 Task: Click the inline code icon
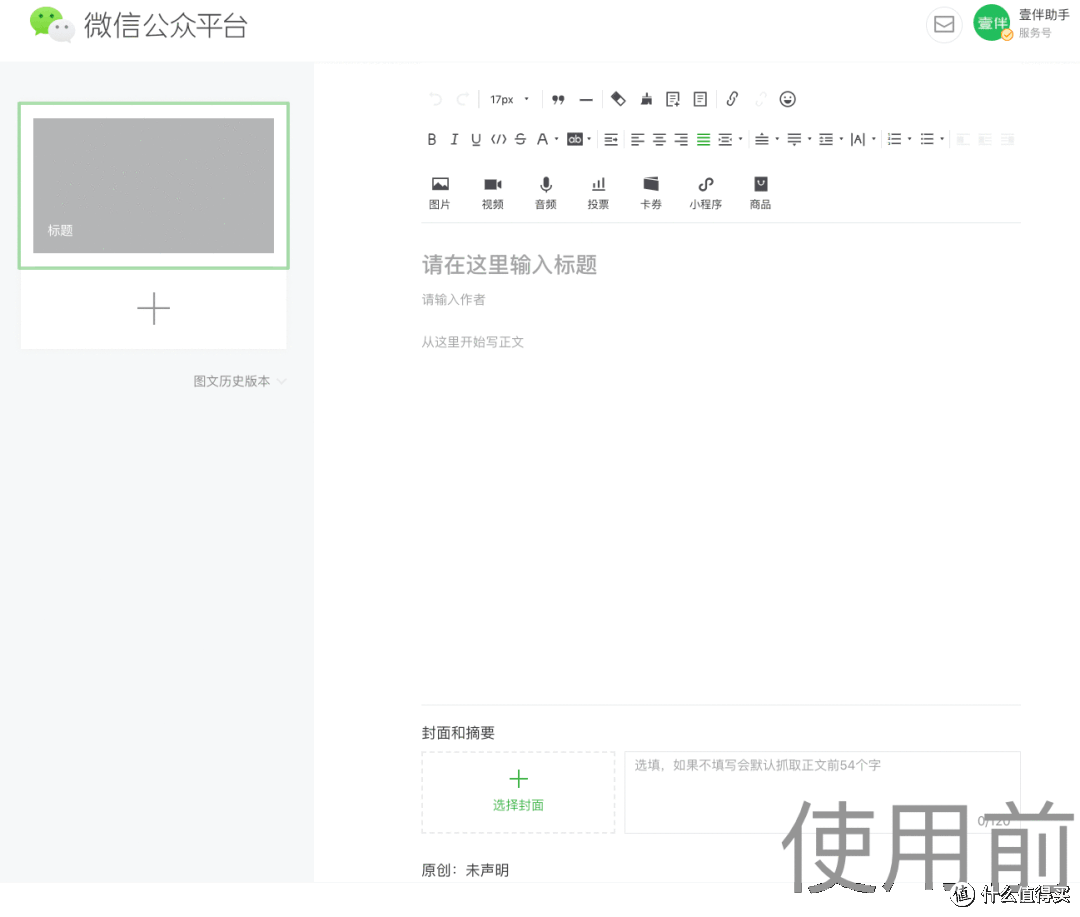click(499, 140)
